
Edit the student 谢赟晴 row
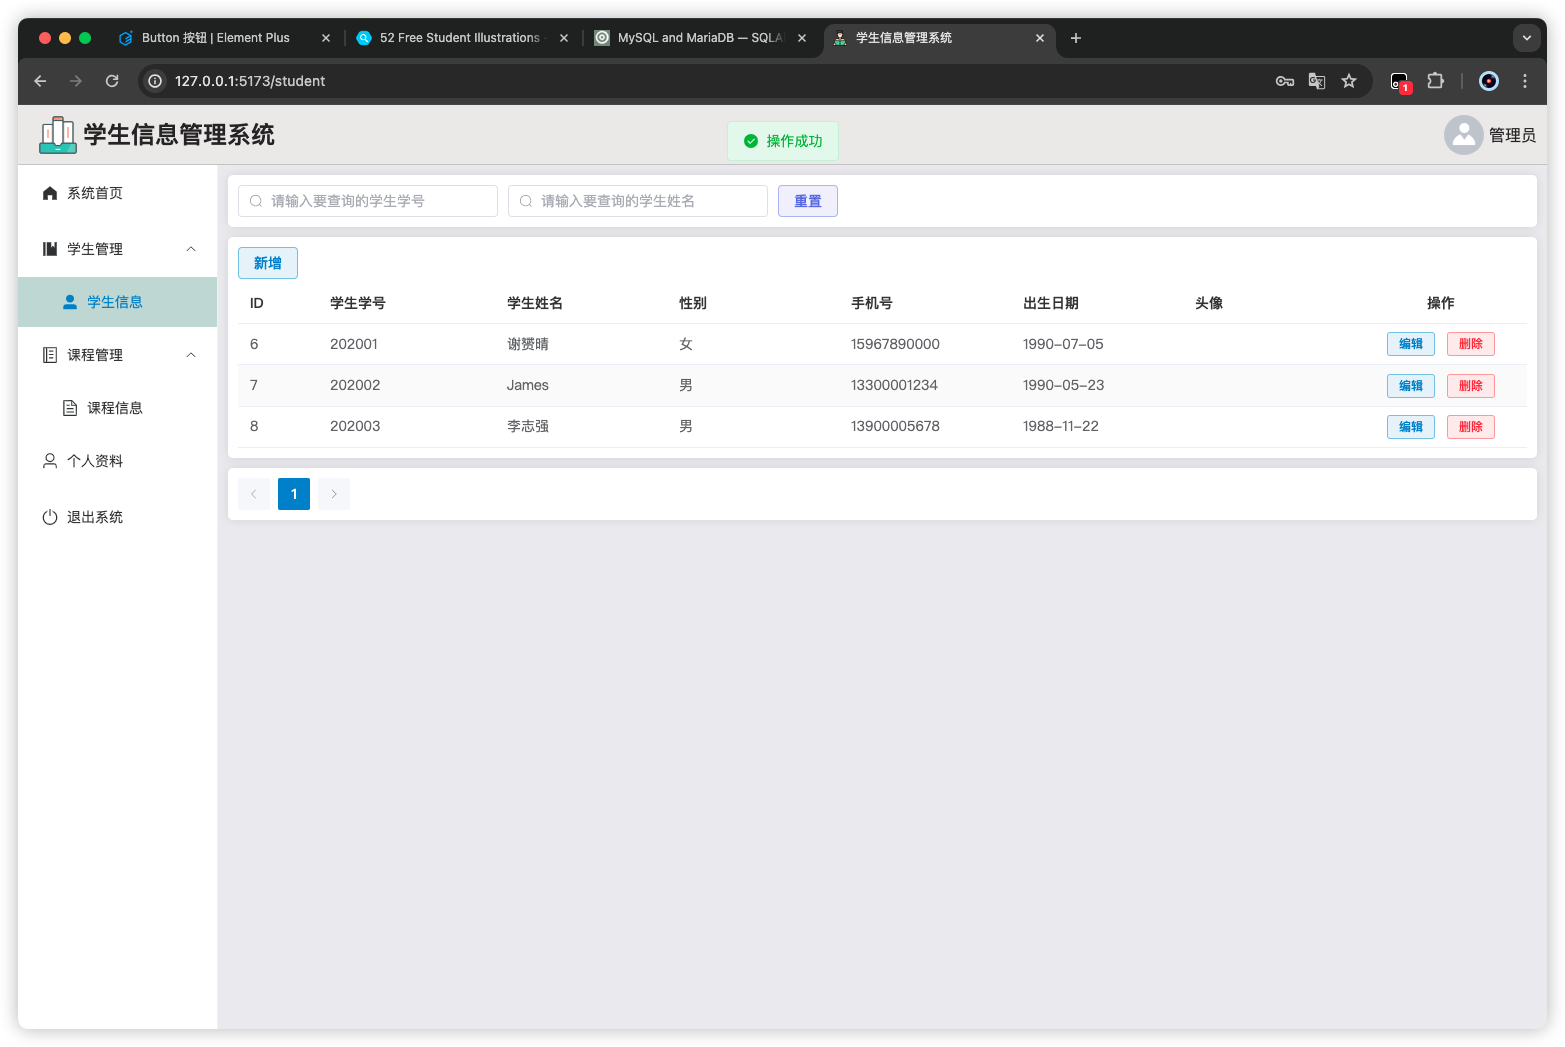point(1411,344)
